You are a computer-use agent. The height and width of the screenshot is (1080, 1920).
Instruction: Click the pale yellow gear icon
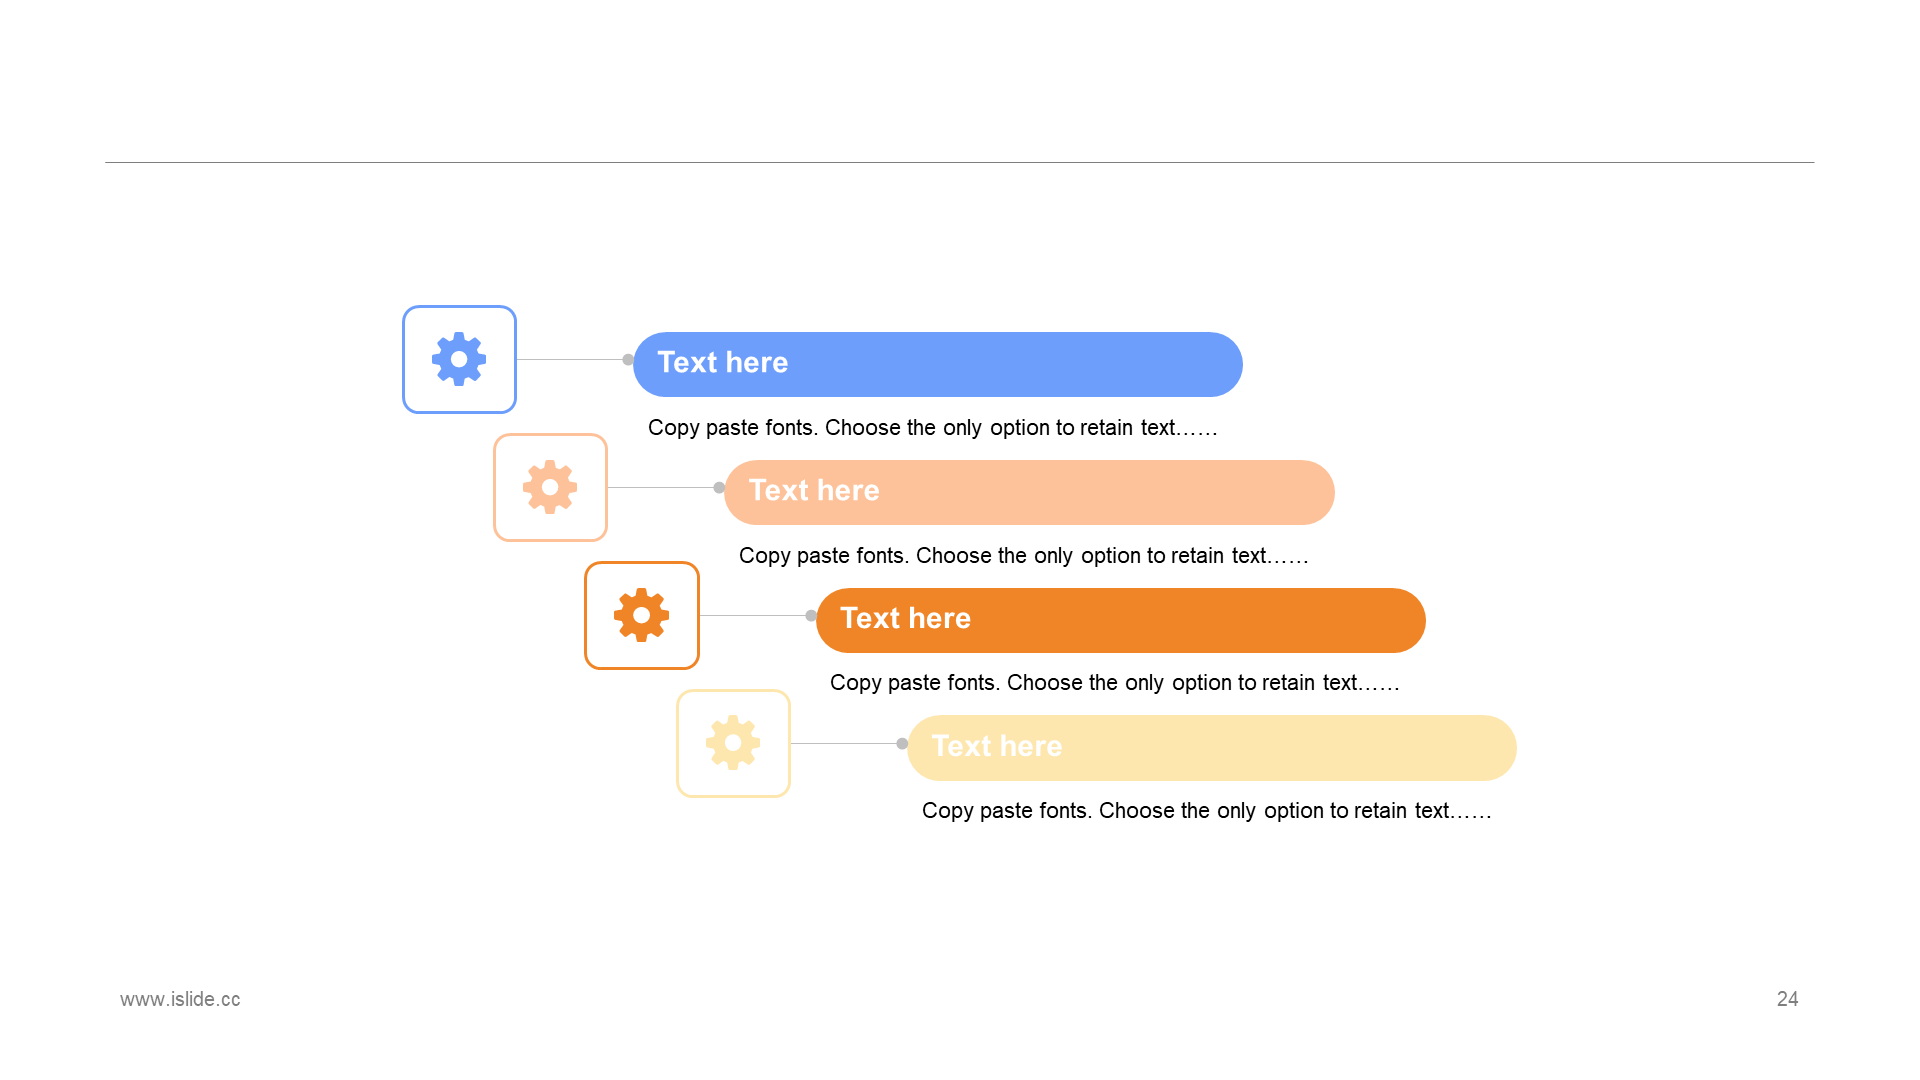coord(733,743)
